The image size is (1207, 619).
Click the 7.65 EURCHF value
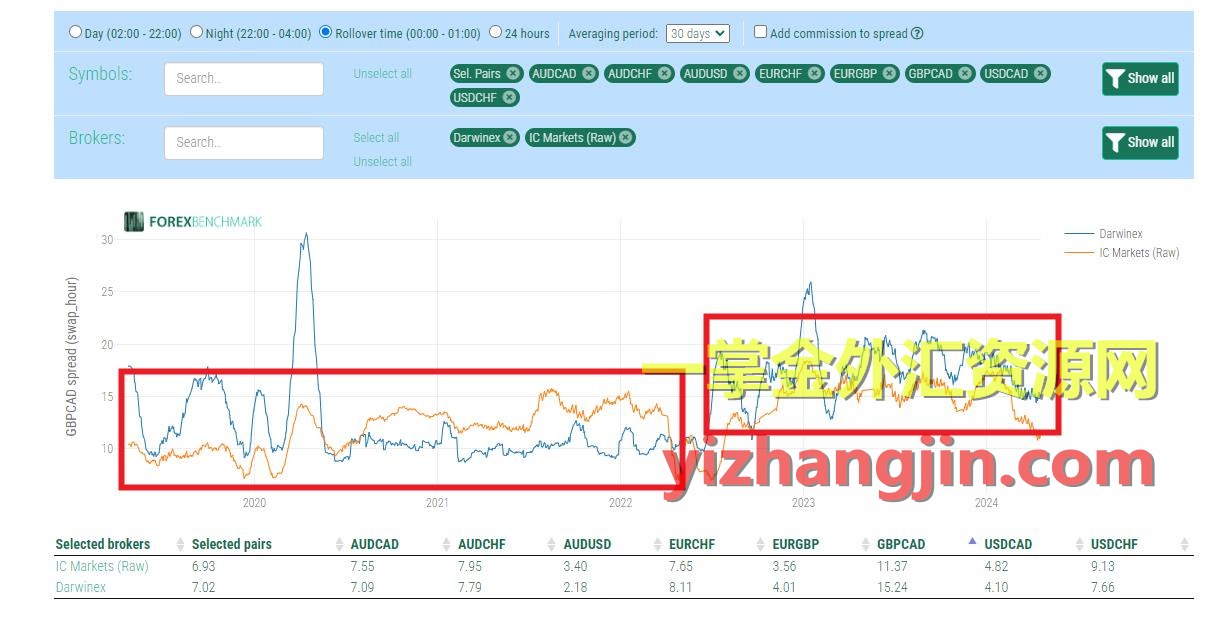(680, 566)
